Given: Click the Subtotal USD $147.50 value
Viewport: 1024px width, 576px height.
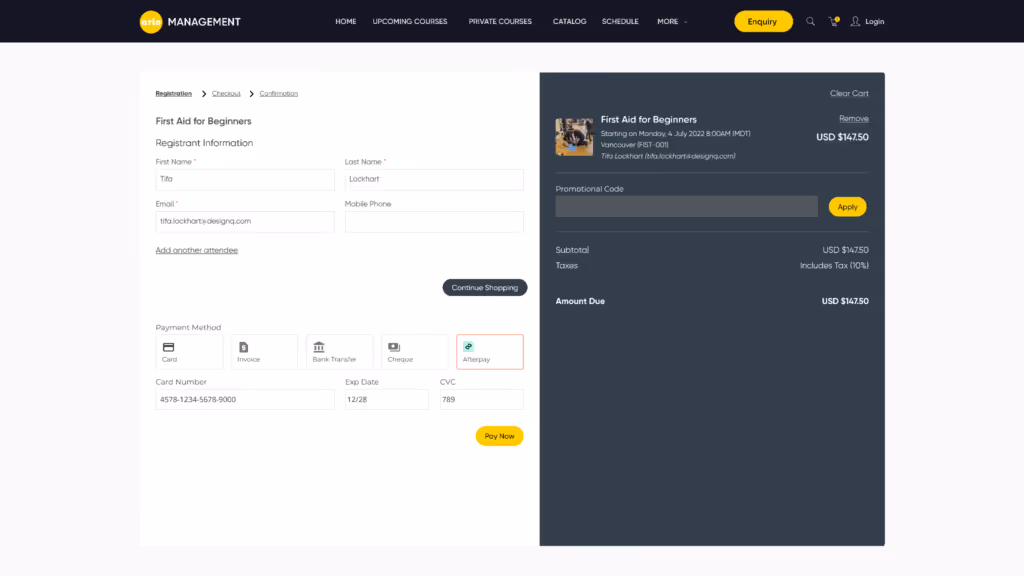Looking at the screenshot, I should coord(845,250).
